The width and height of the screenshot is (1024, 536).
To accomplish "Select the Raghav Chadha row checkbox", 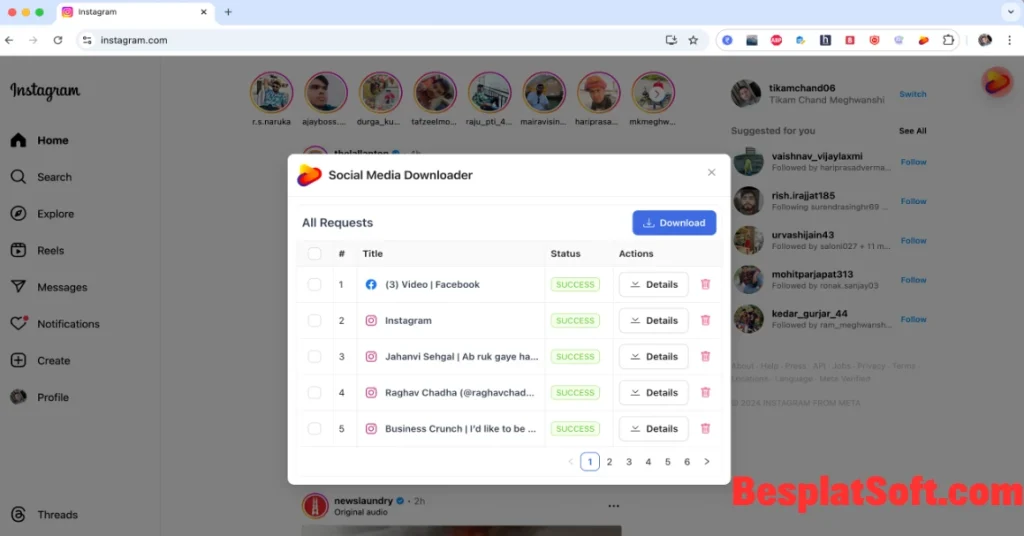I will pos(314,392).
